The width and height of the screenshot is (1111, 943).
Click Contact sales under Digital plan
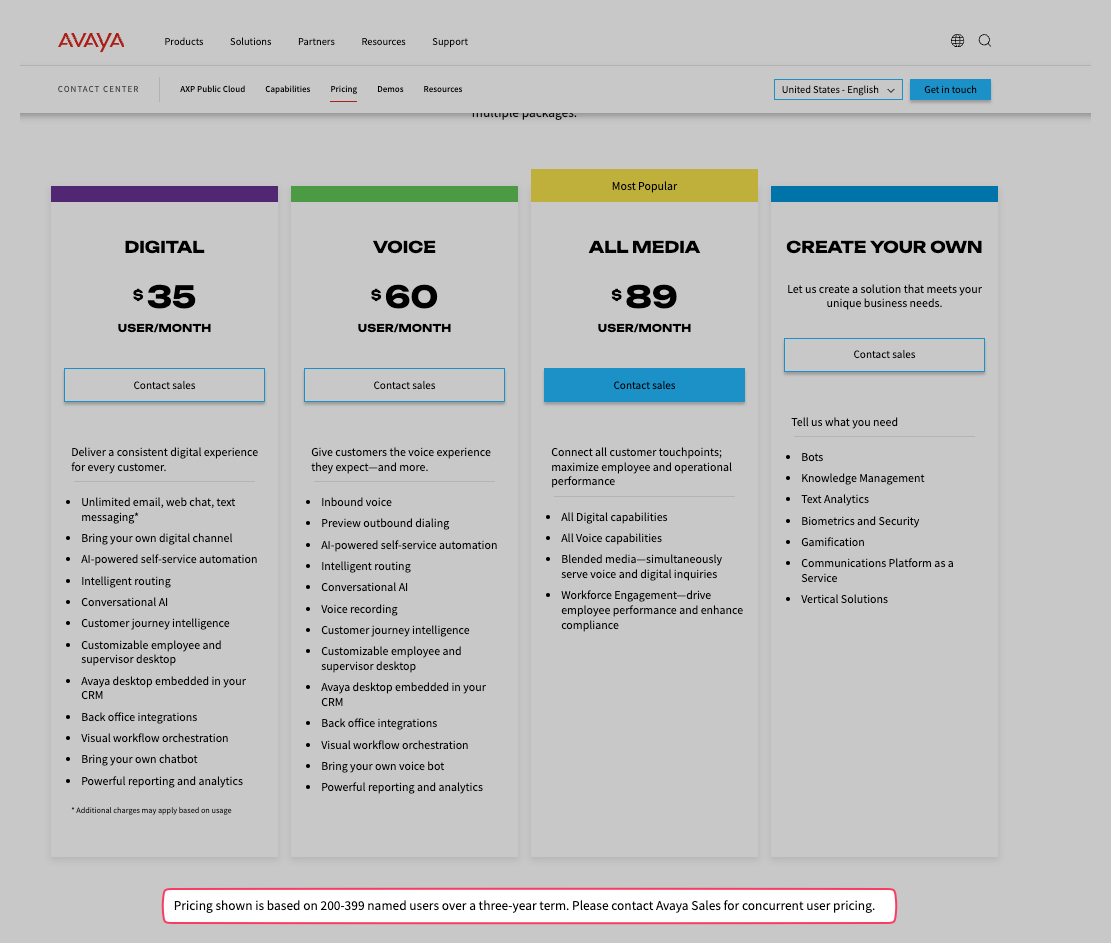coord(164,385)
